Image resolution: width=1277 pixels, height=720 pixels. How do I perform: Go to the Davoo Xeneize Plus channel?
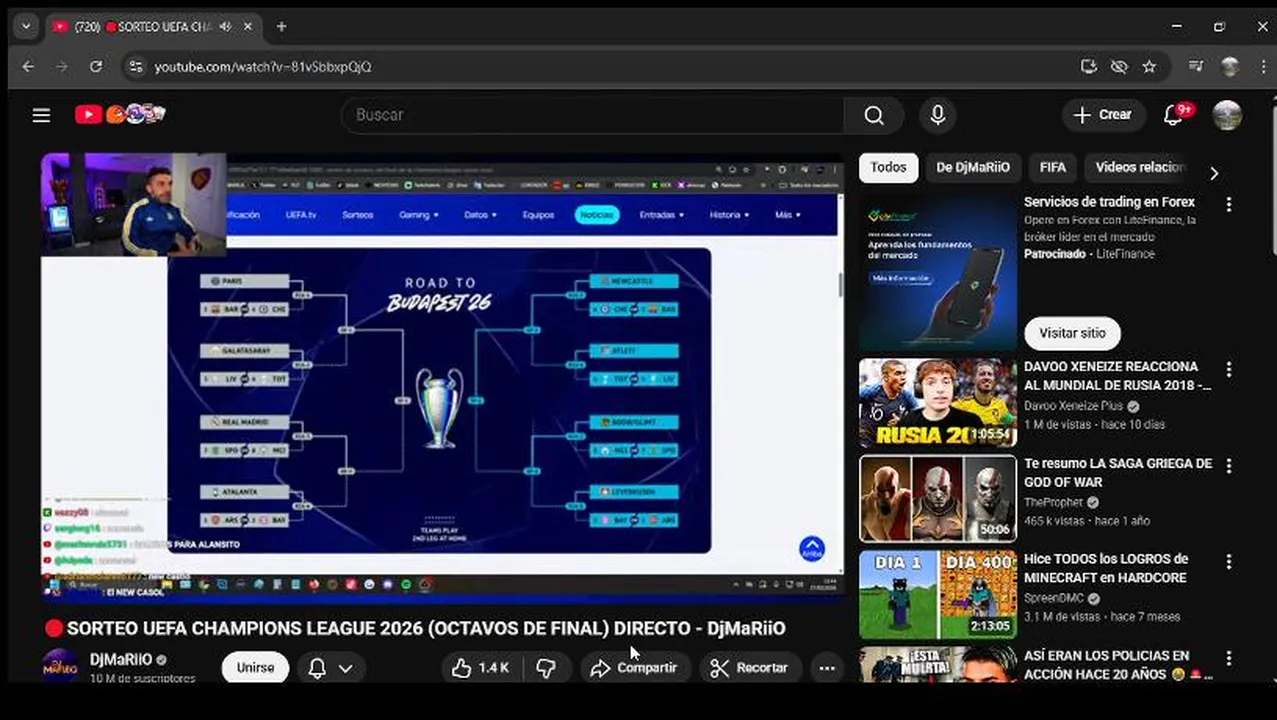point(1073,407)
